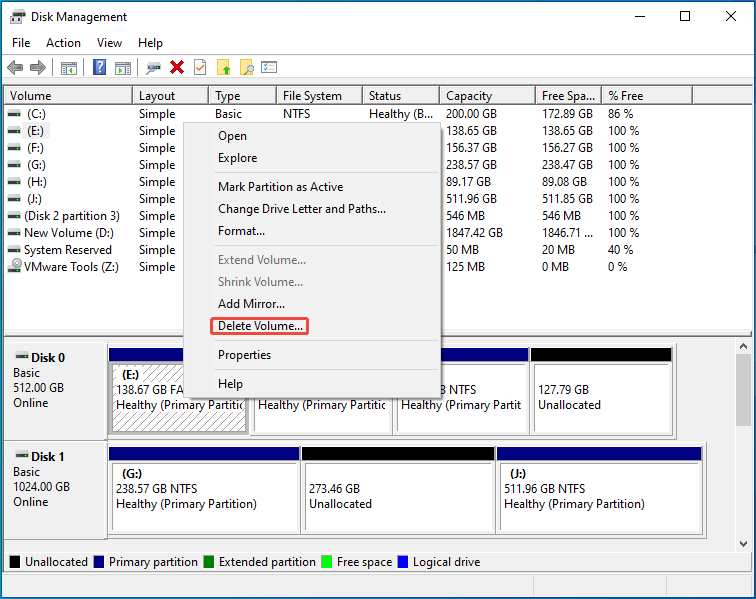Choose Format... in context menu
Screen dimensions: 756x599
coord(312,231)
